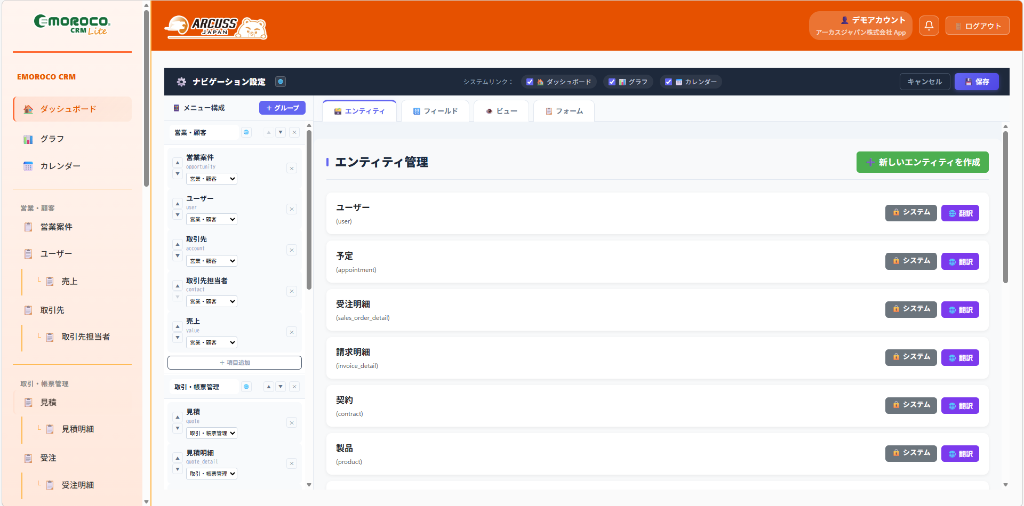The height and width of the screenshot is (506, 1024).
Task: Open group dropdown for 営業案件
Action: click(212, 179)
